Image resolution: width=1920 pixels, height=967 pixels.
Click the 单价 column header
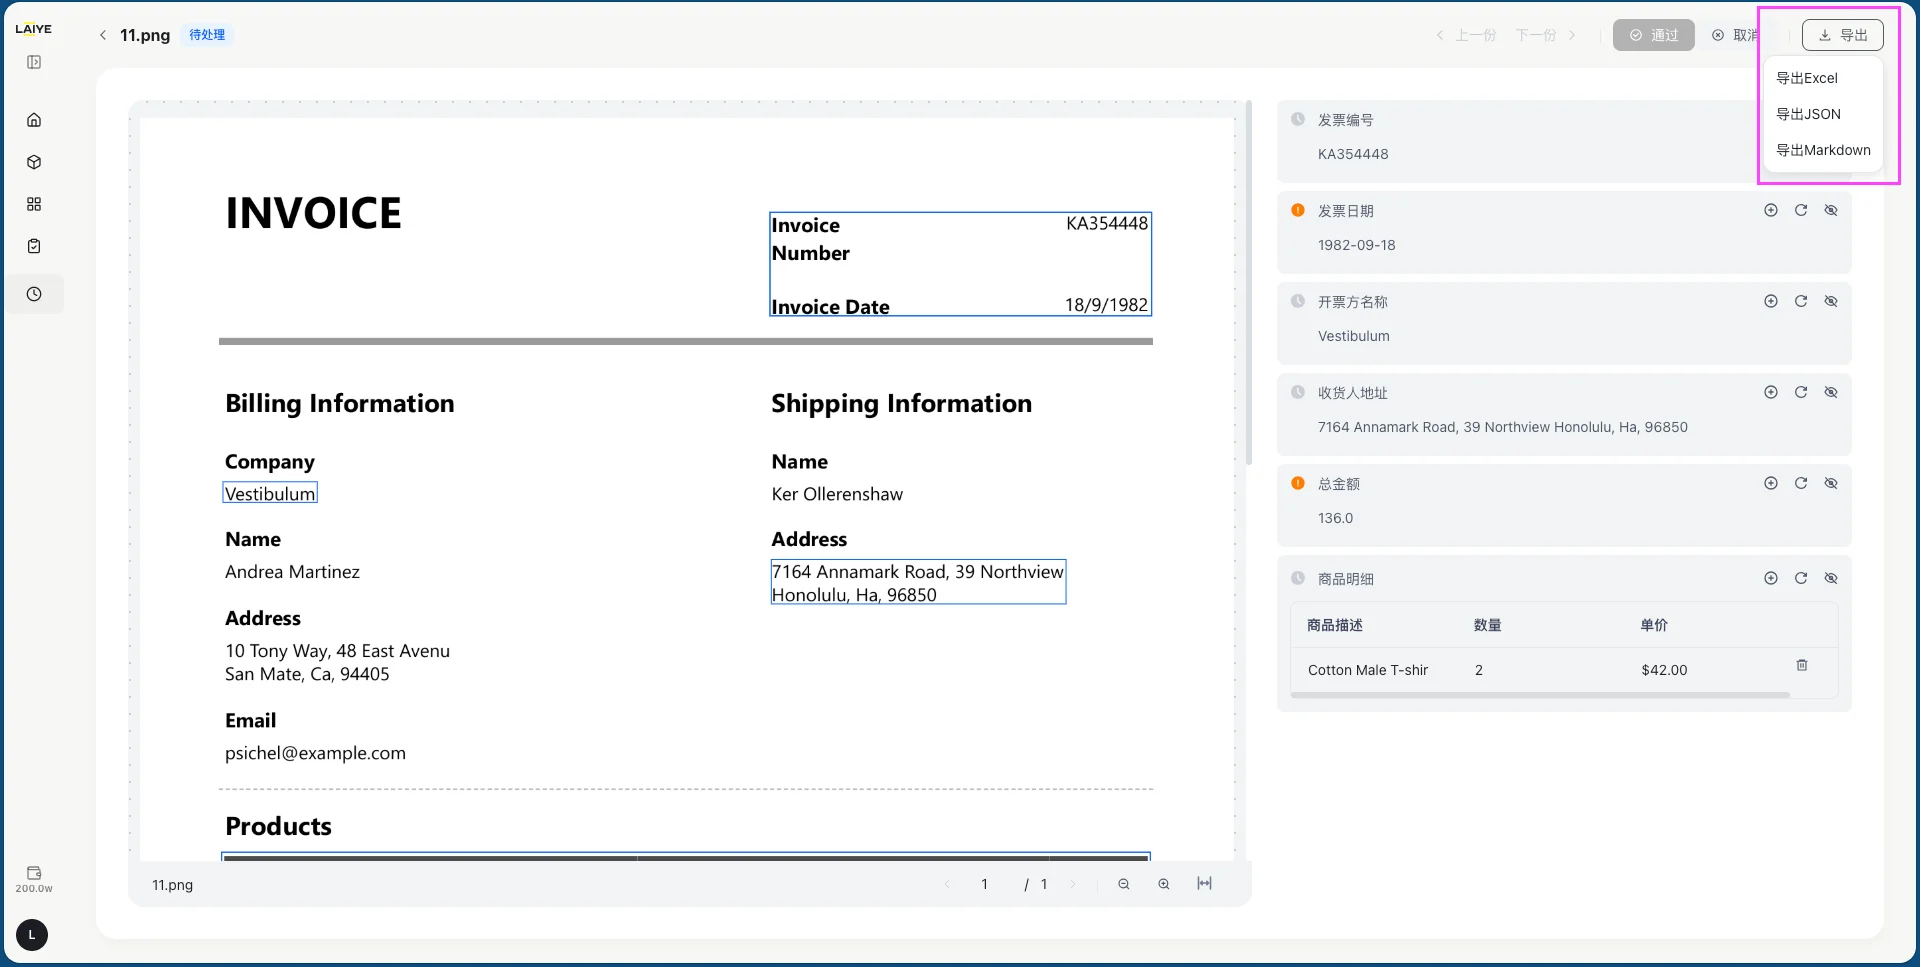1654,625
